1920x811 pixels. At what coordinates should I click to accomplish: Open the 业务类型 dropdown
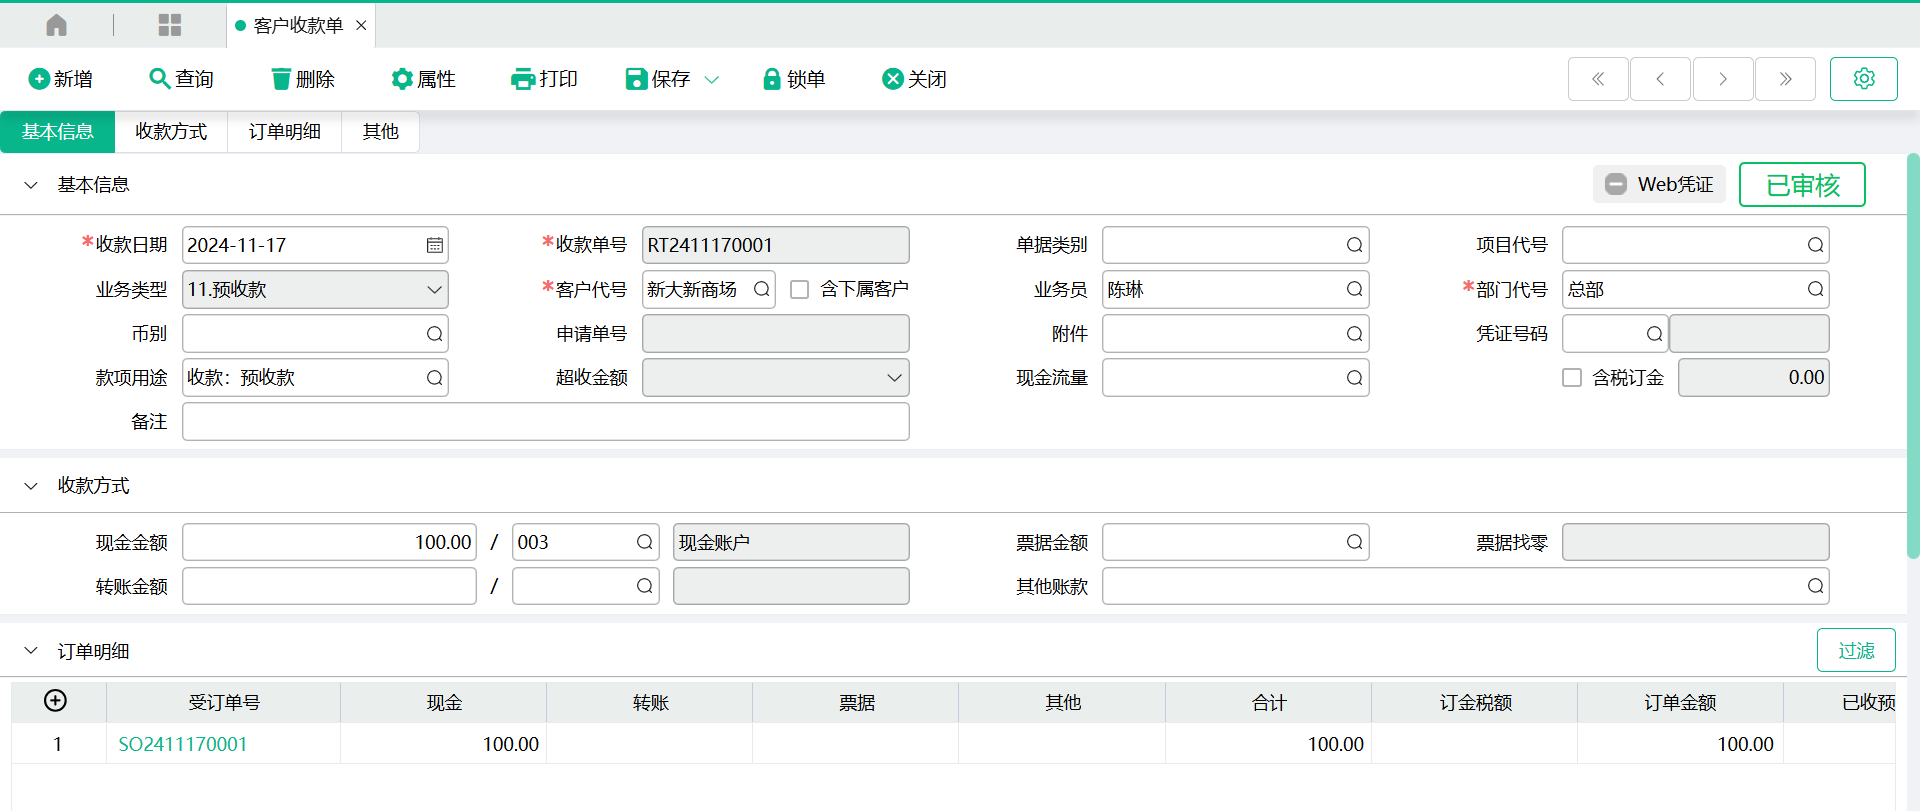[x=434, y=289]
